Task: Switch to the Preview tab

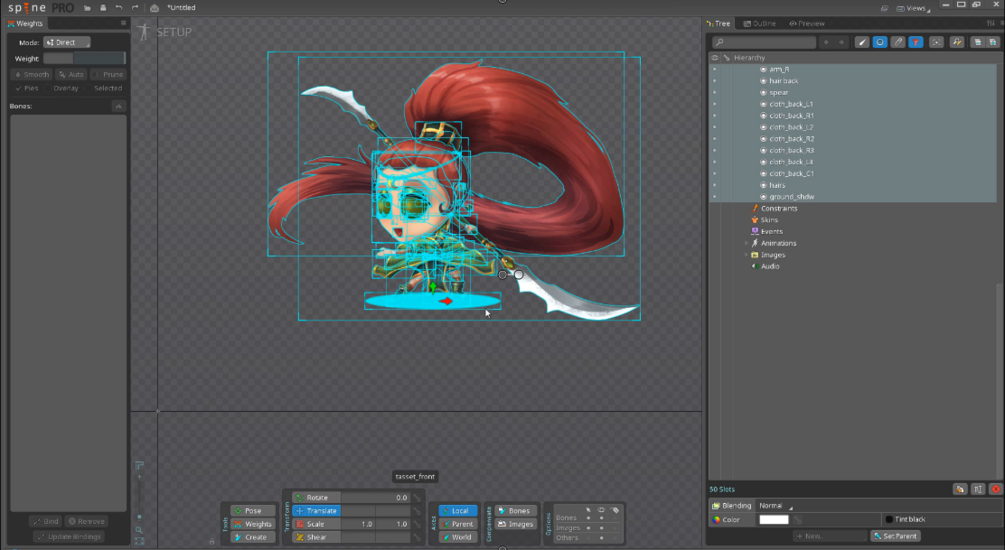Action: 807,24
